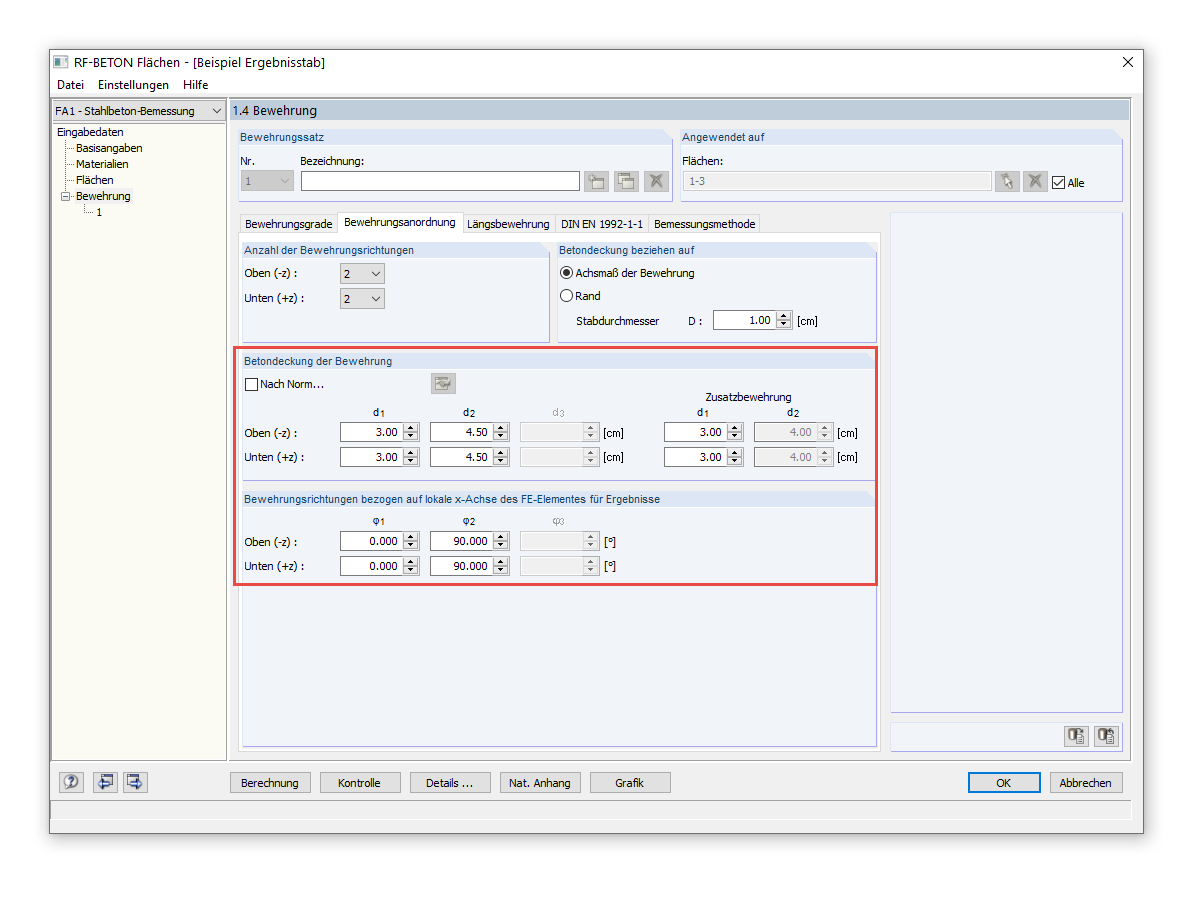Select Achsmaß der Bewehrung radio button
This screenshot has height=900, width=1200.
point(567,273)
